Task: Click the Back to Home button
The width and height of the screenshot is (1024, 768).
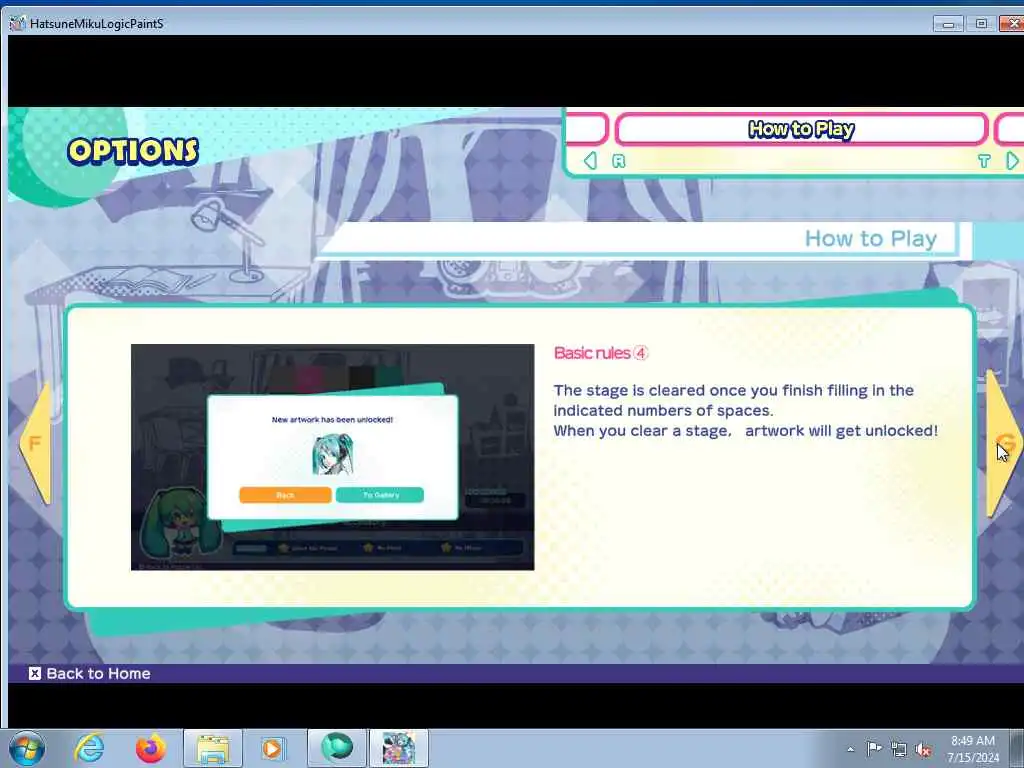Action: point(89,673)
